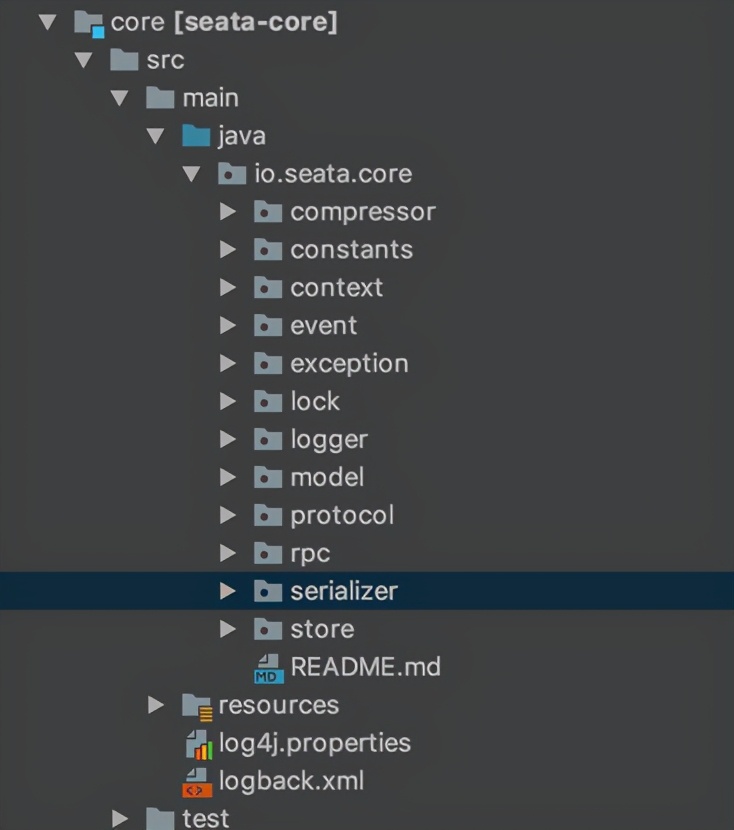Expand the resources folder arrow
This screenshot has width=734, height=830.
click(156, 705)
